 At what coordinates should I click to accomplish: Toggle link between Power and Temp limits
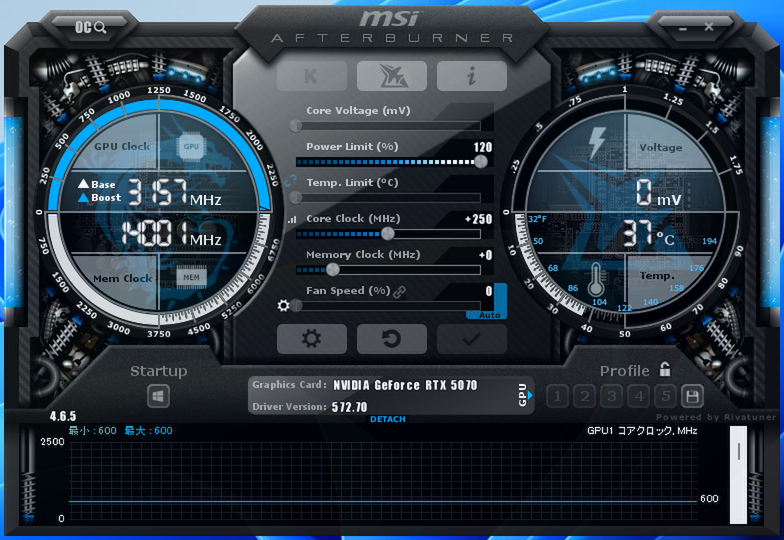point(290,181)
